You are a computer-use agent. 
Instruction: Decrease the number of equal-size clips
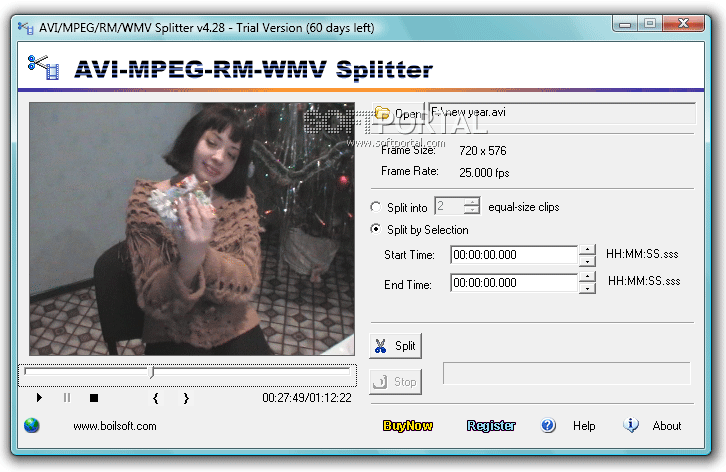click(472, 210)
